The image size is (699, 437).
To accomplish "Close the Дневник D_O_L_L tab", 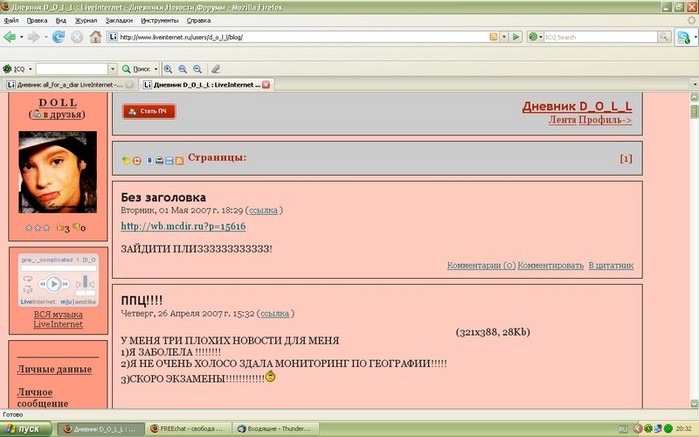I will coord(266,85).
